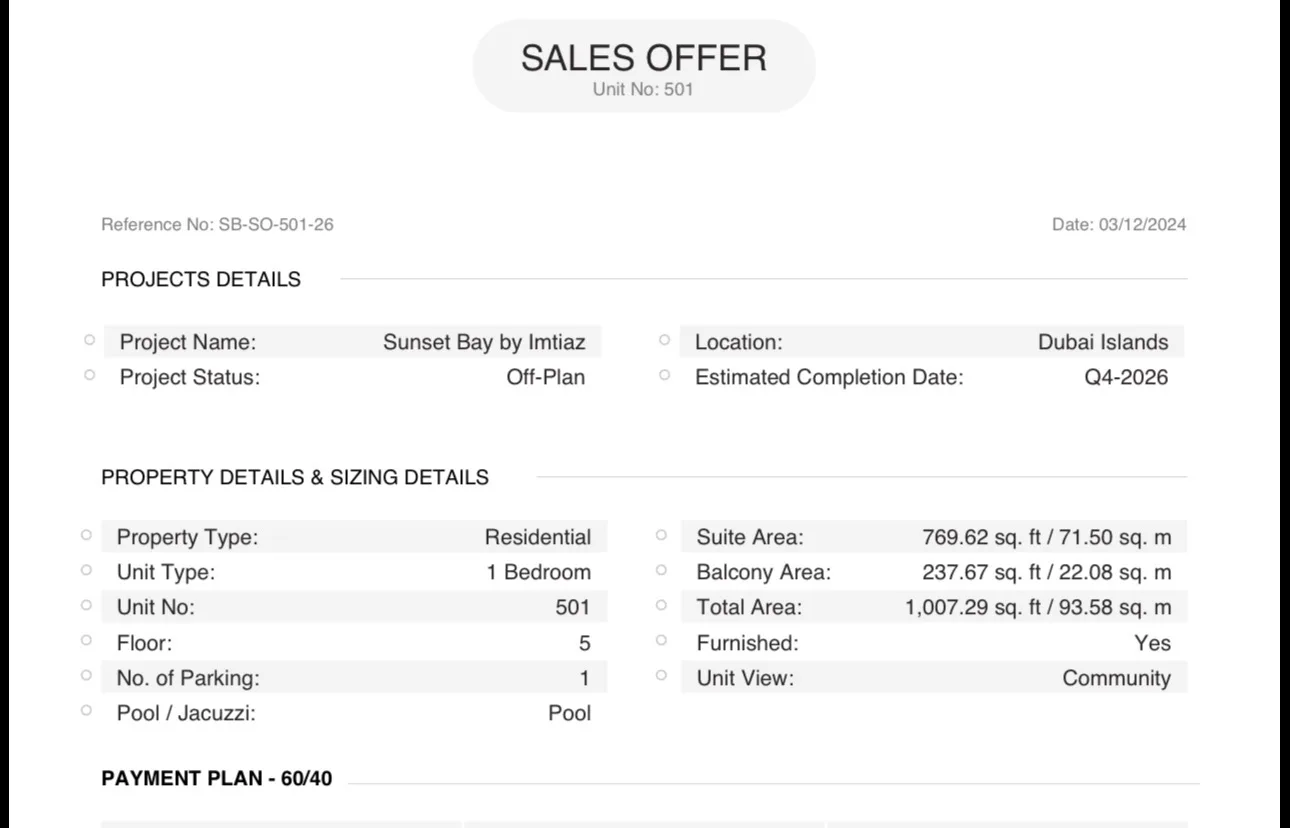Select the Sunset Bay by Imtiaz value

484,342
